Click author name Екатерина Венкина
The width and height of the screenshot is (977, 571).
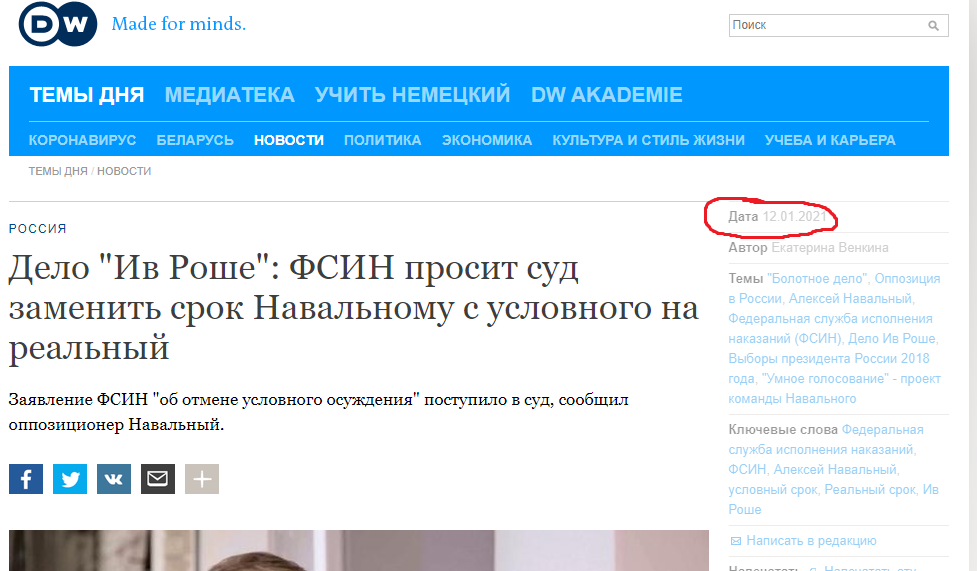pos(830,247)
